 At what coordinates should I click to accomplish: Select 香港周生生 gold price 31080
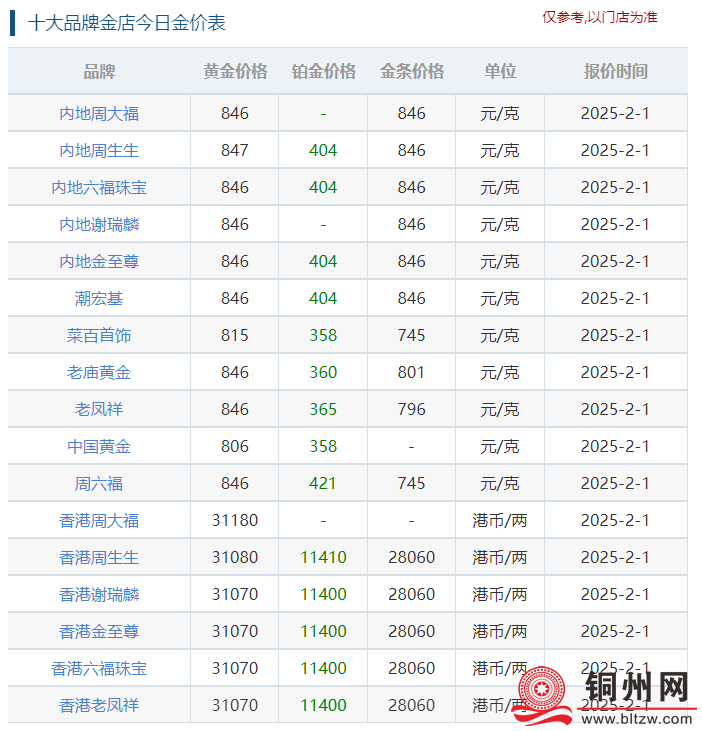[x=235, y=557]
